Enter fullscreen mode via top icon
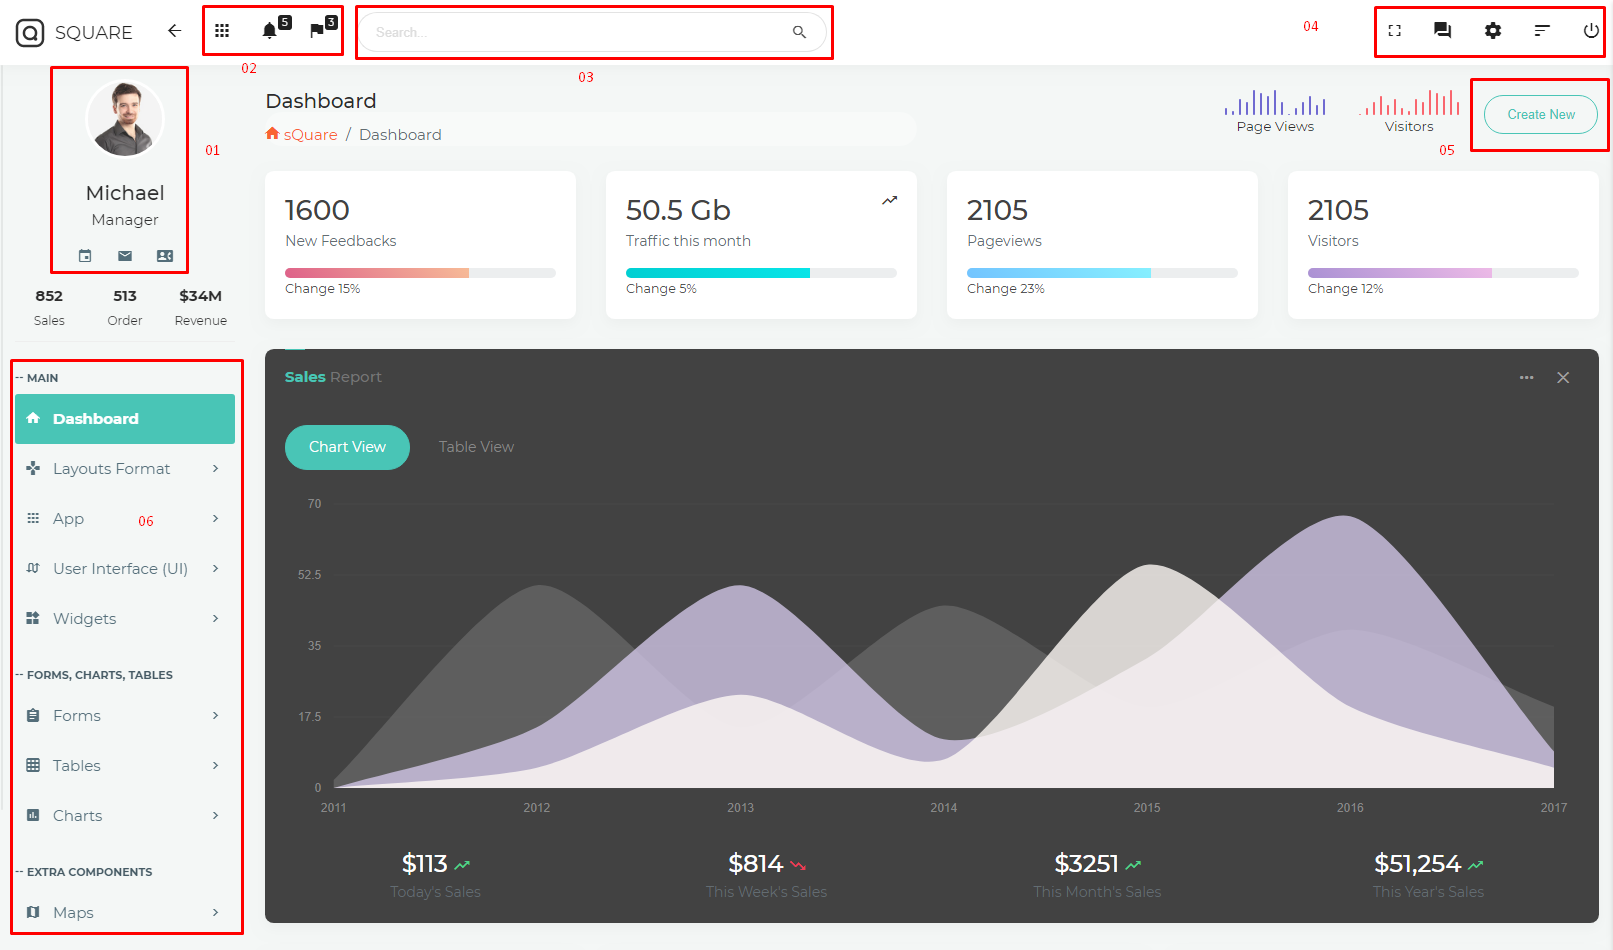 [x=1394, y=31]
